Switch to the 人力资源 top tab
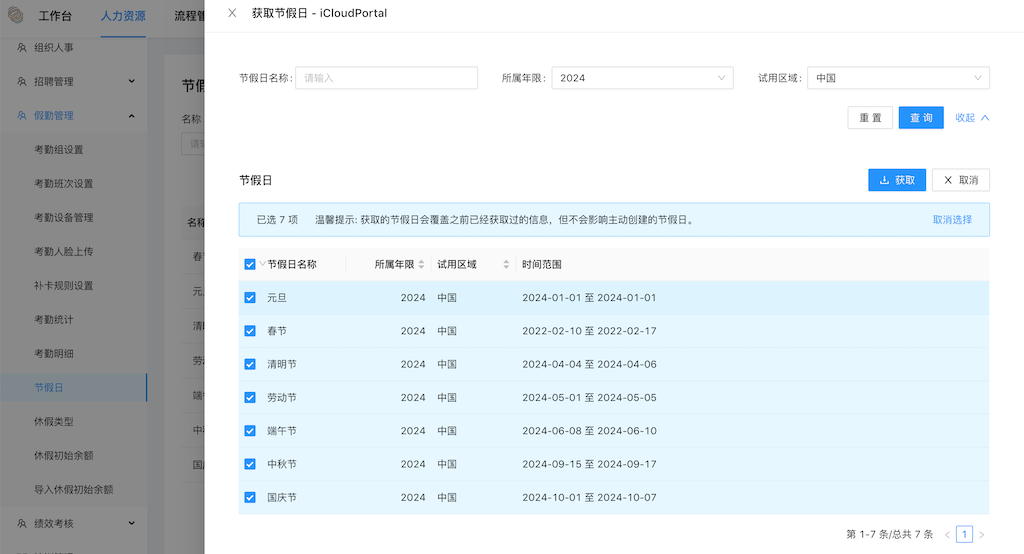The width and height of the screenshot is (1024, 554). (123, 16)
